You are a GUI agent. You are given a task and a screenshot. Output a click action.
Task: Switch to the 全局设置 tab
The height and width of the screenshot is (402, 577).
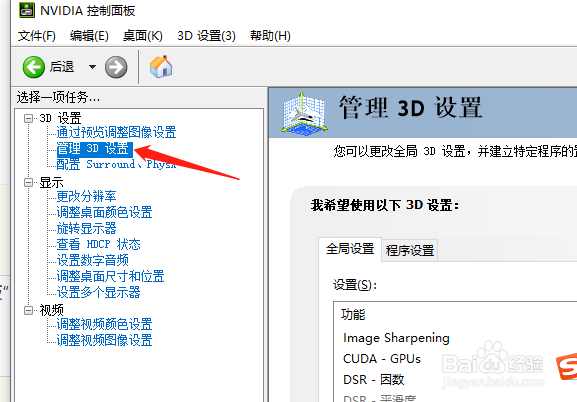click(x=350, y=249)
